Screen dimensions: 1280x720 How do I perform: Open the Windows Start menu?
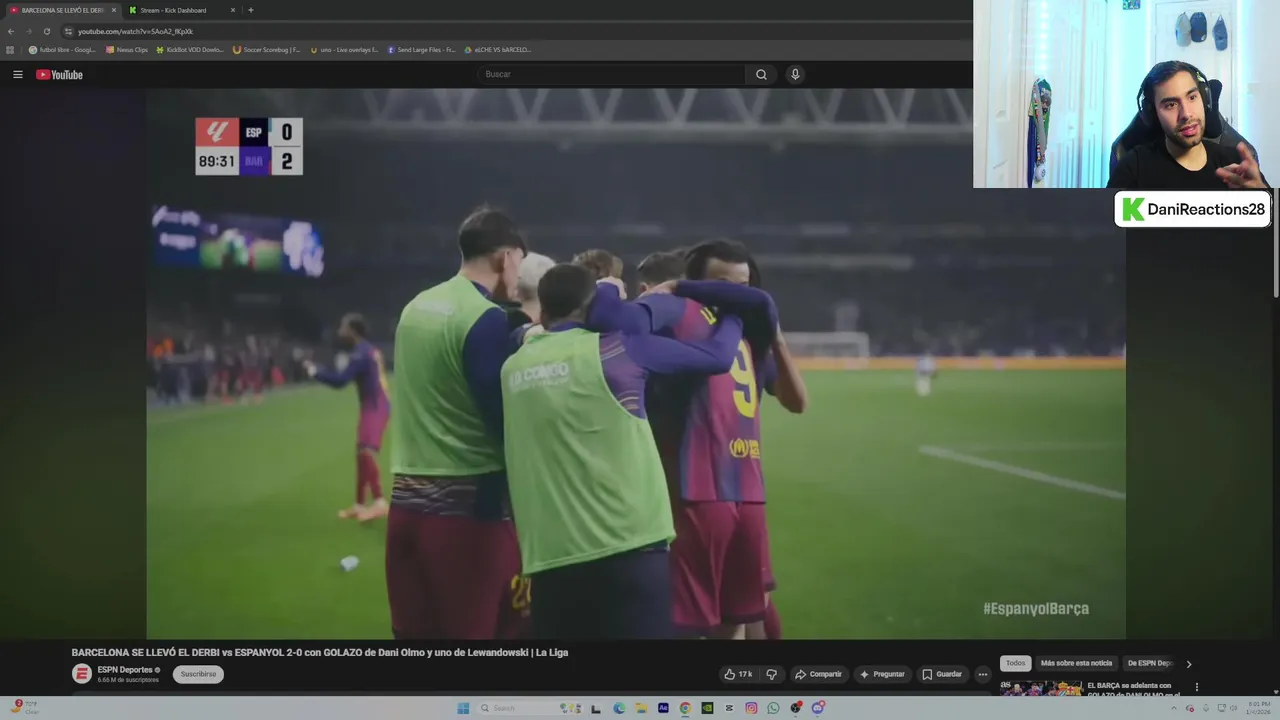pos(463,708)
